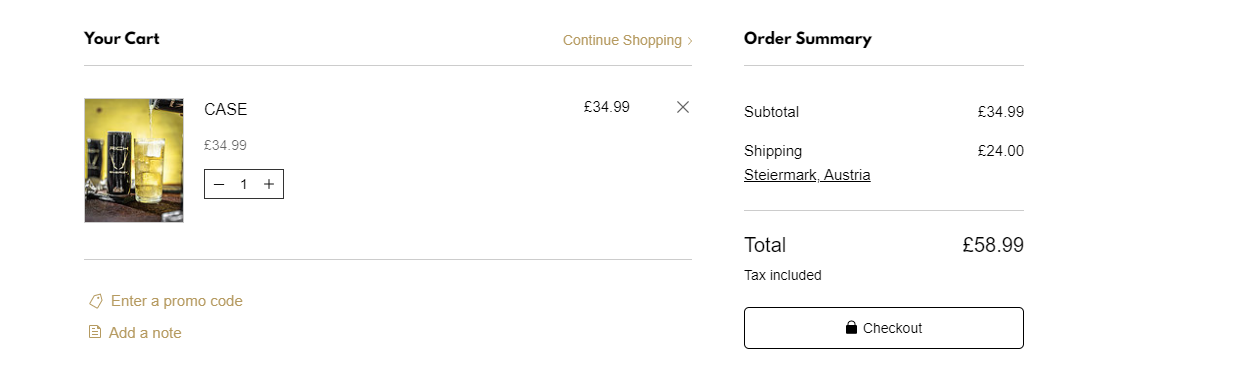This screenshot has height=384, width=1237.
Task: Click the Order Summary heading
Action: pos(808,38)
